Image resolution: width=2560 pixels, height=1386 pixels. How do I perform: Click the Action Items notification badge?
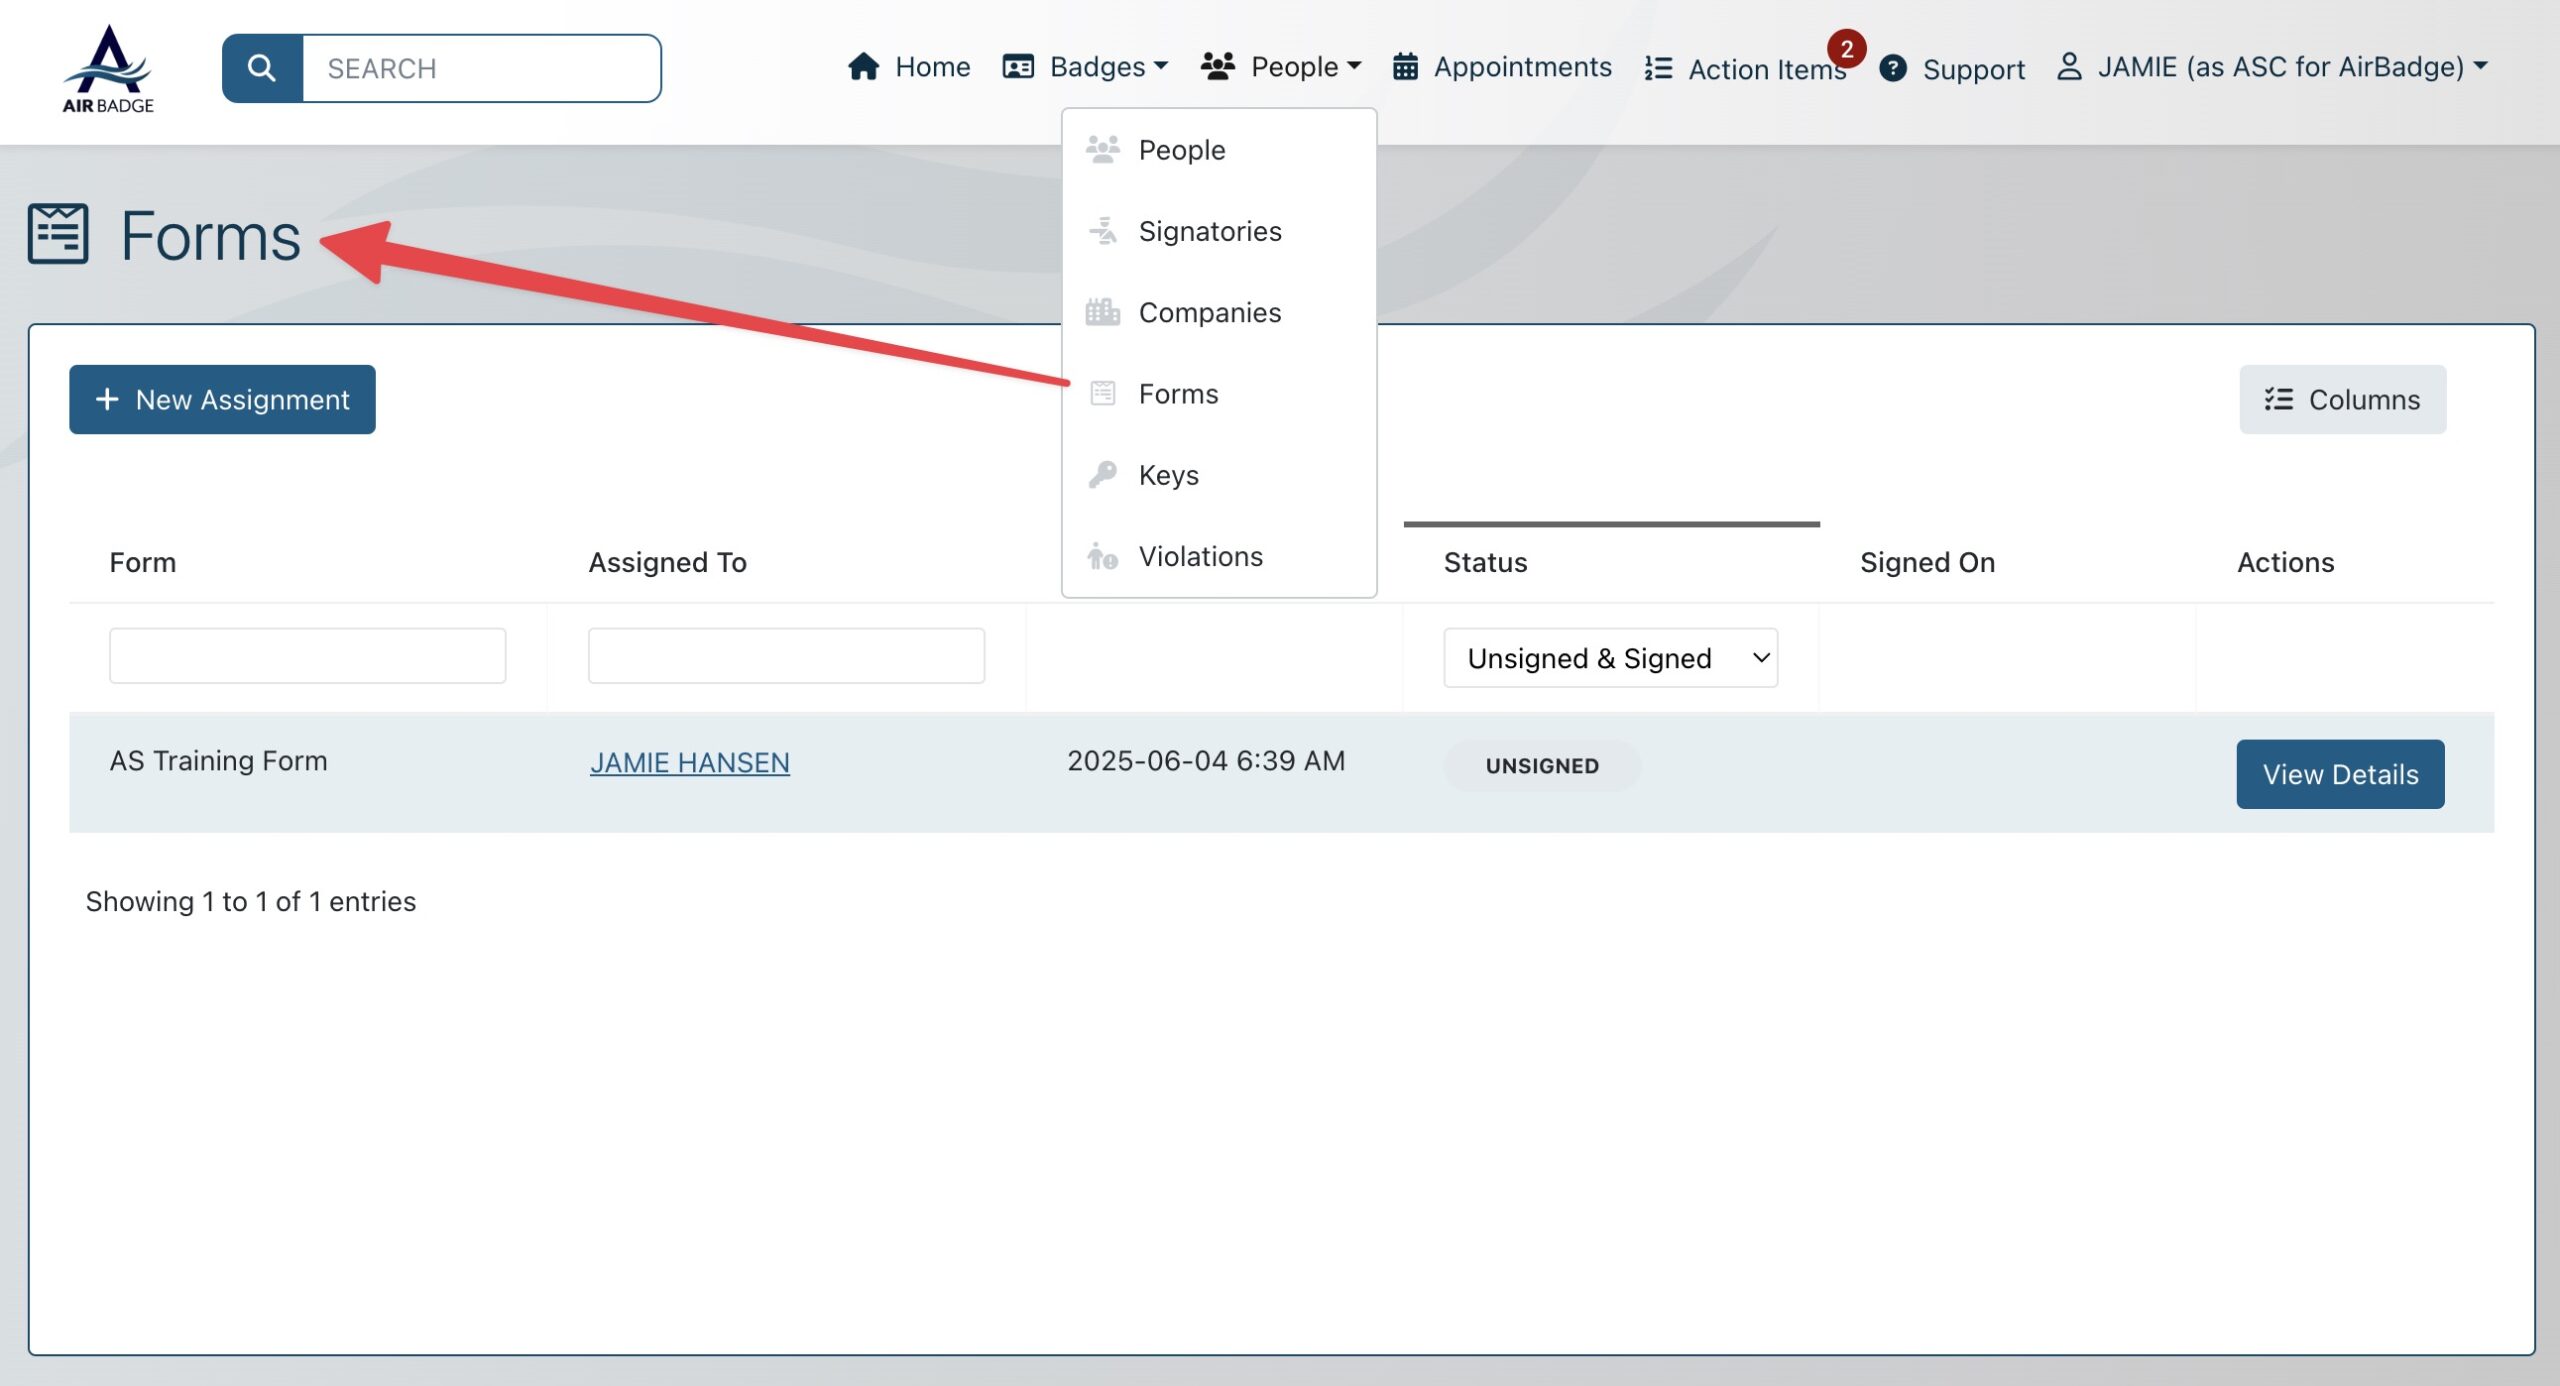(x=1846, y=48)
